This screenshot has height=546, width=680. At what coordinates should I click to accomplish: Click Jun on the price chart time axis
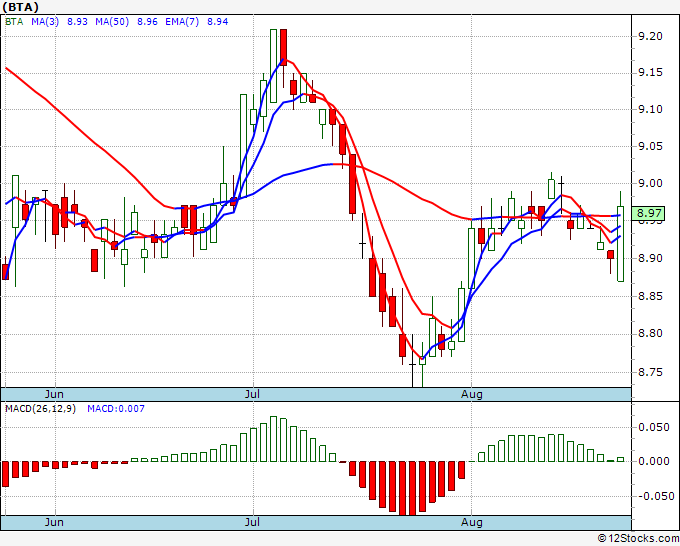coord(54,394)
